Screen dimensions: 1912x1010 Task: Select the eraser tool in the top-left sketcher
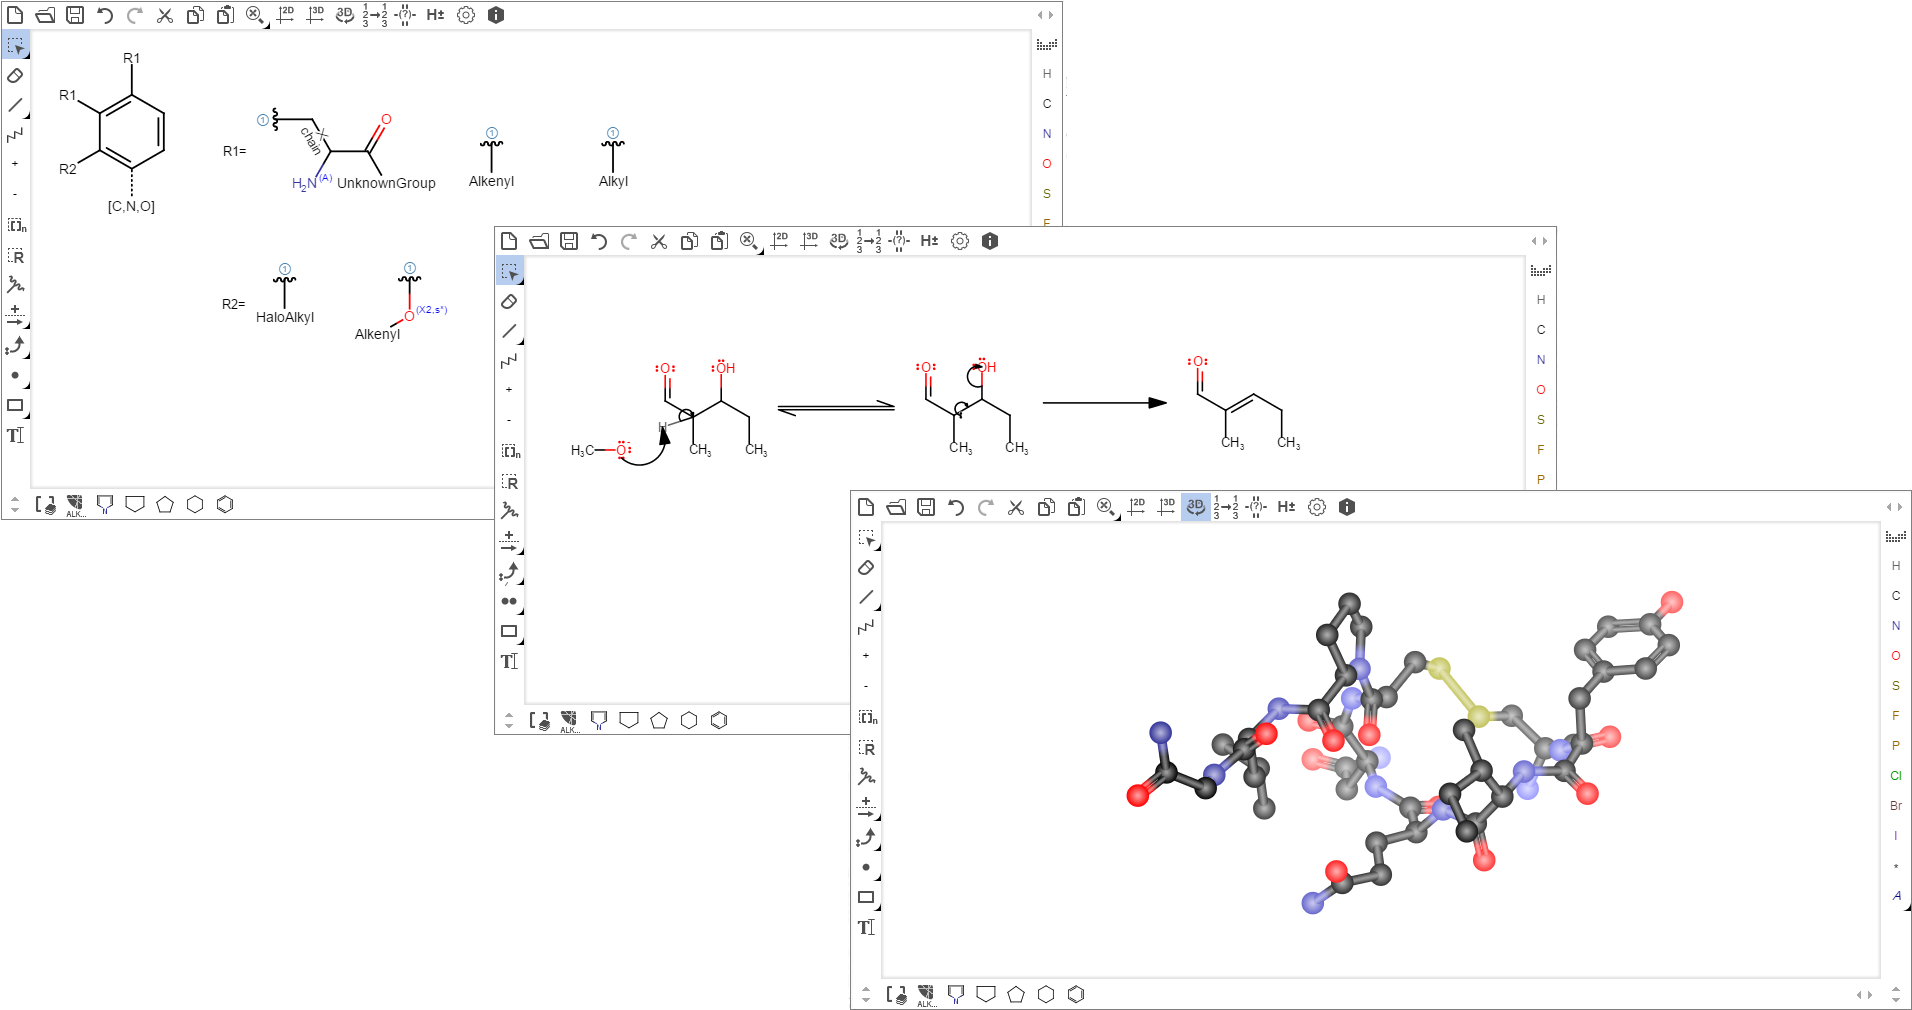pyautogui.click(x=15, y=76)
